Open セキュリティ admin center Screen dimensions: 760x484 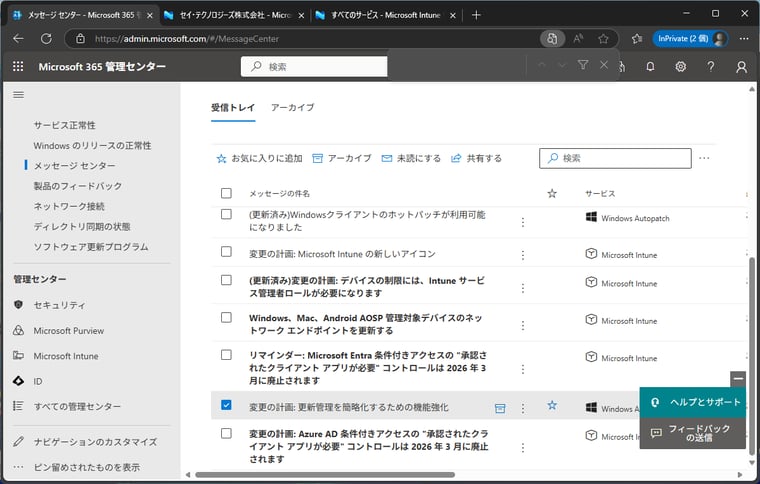tap(59, 305)
